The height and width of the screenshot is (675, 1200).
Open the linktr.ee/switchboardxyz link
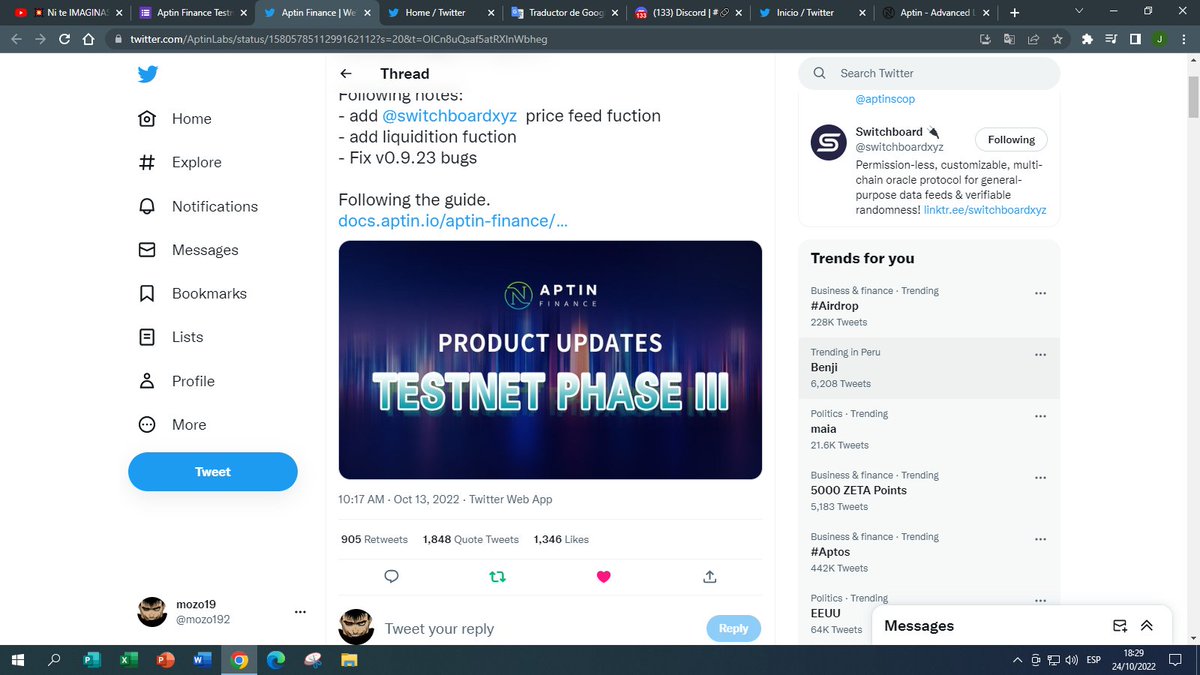pyautogui.click(x=984, y=210)
